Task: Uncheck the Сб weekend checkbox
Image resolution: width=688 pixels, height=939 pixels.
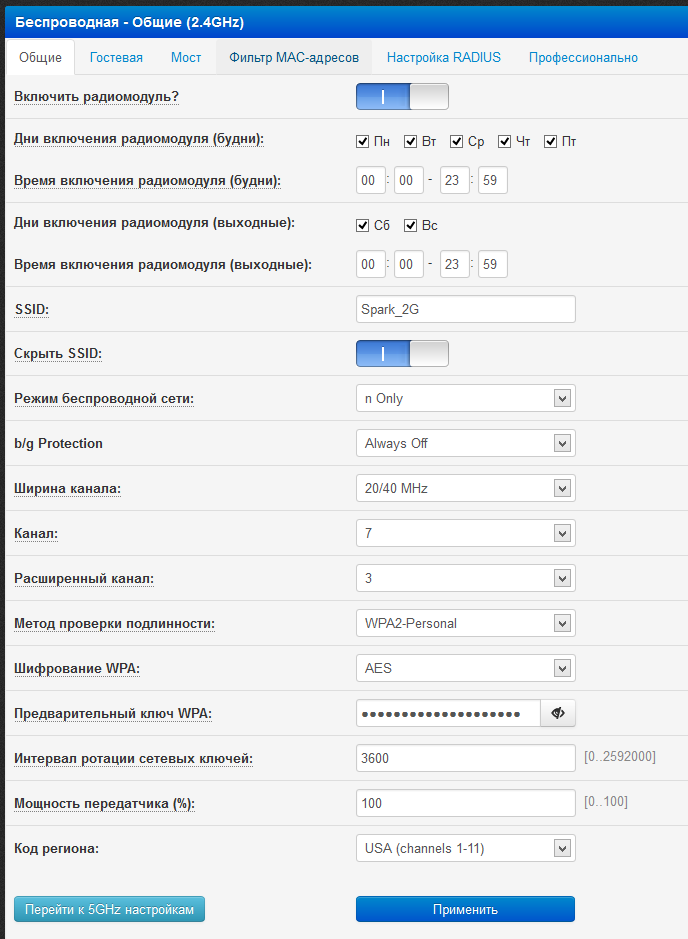Action: tap(363, 226)
